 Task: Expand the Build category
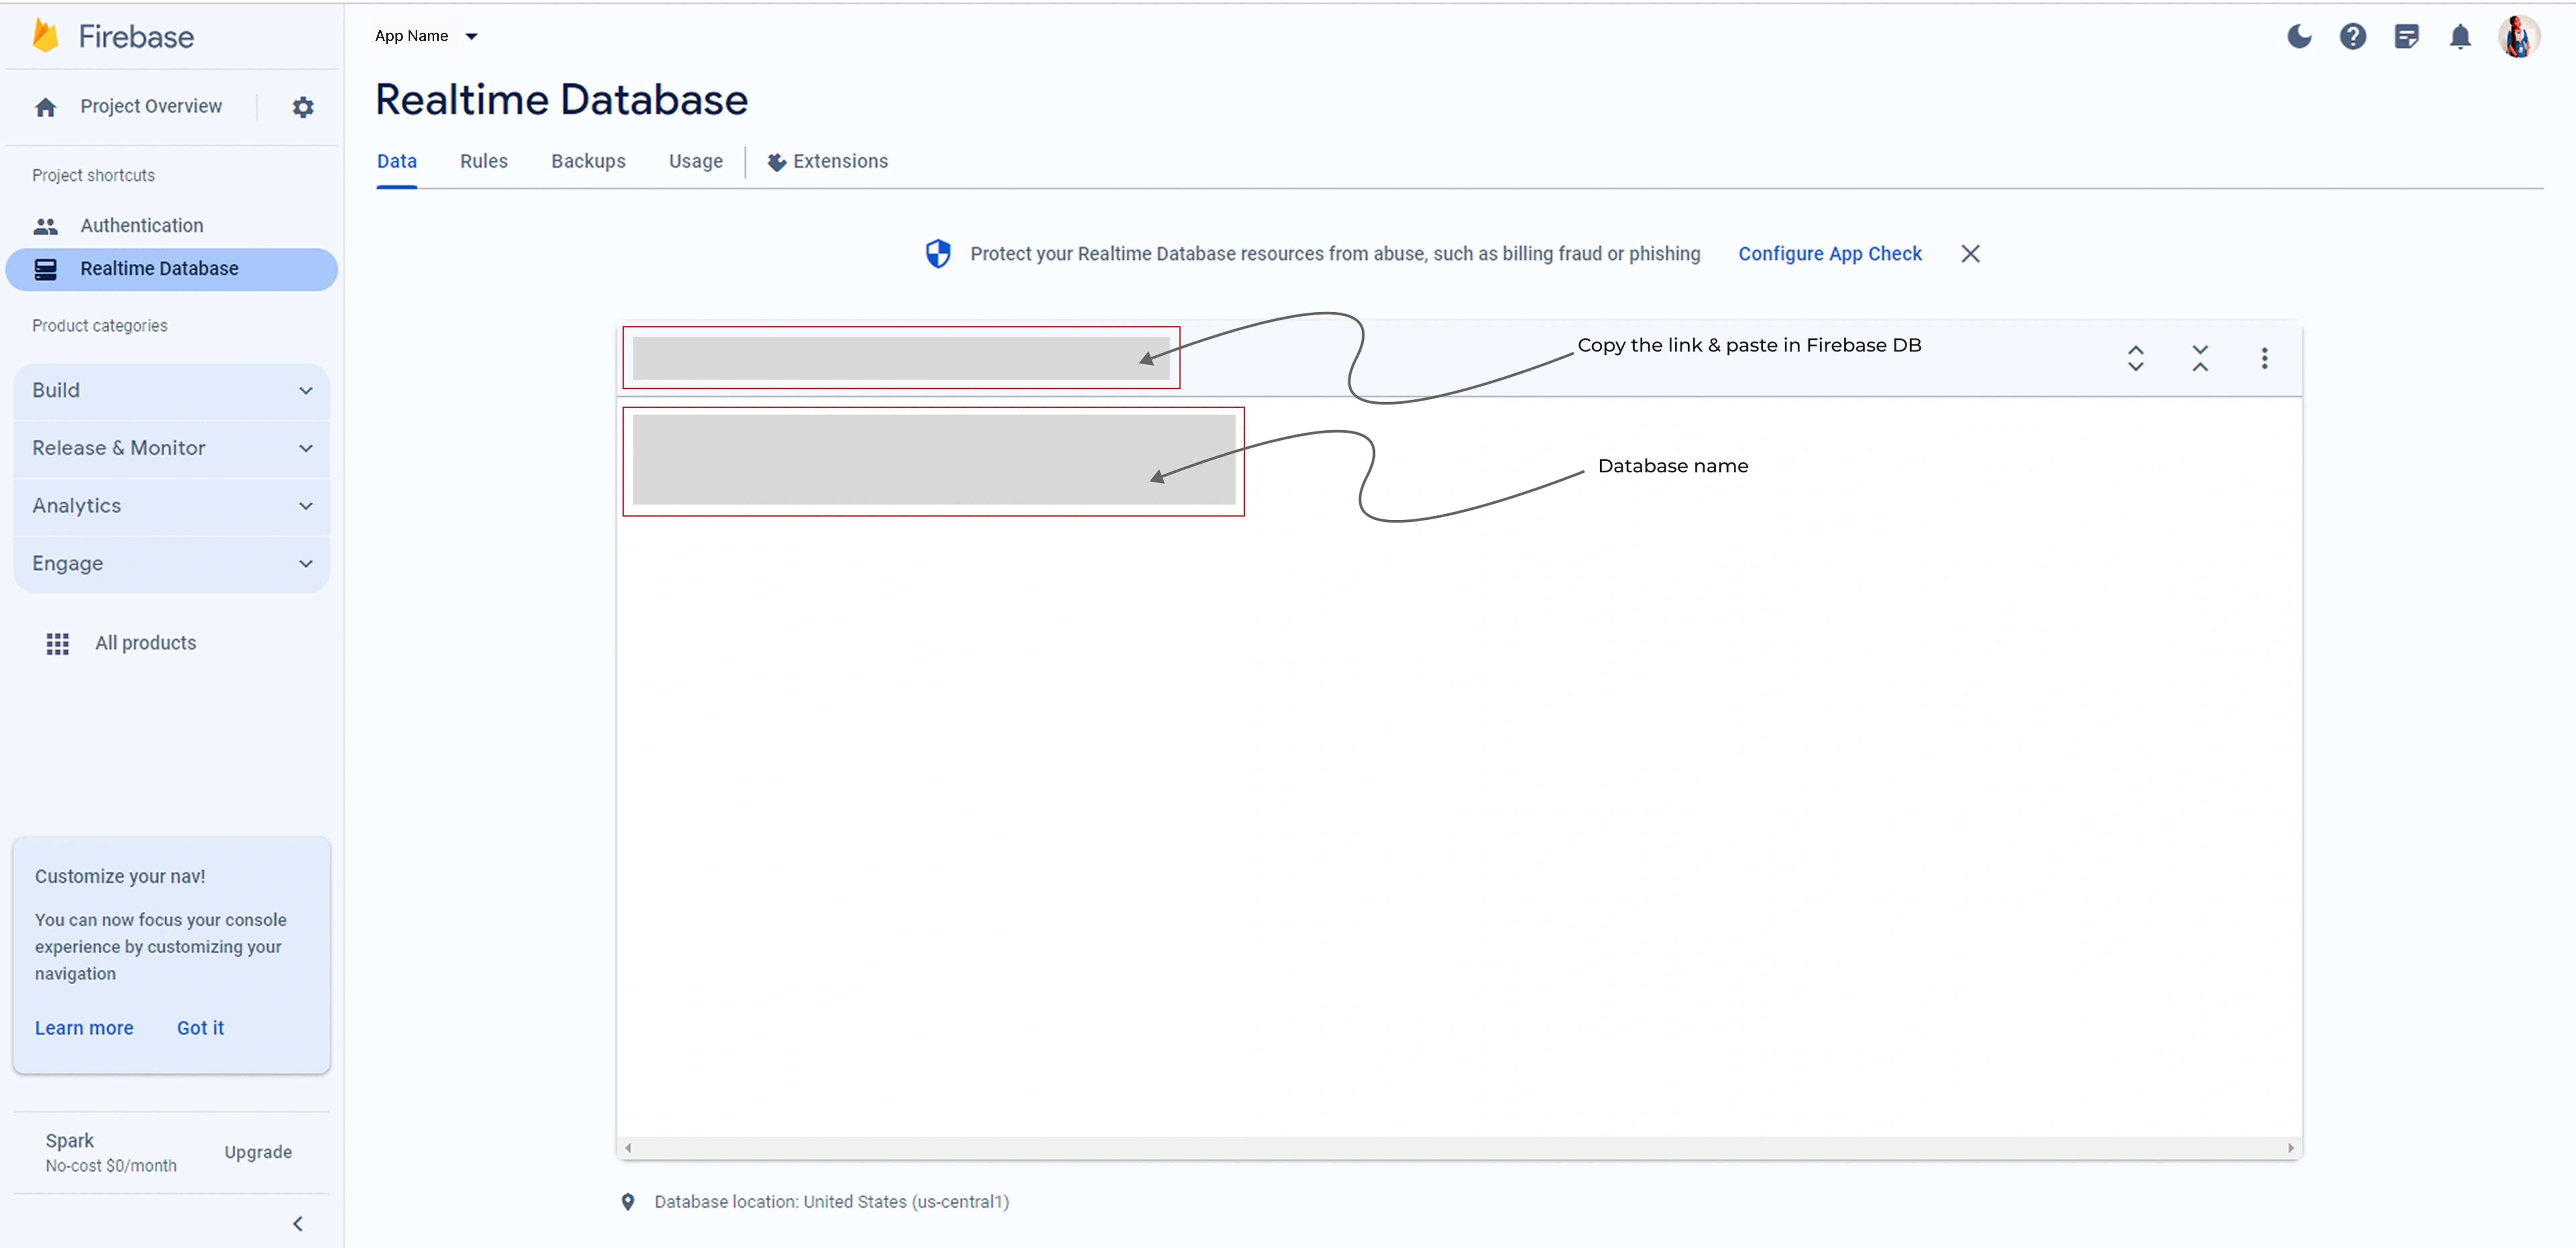(x=172, y=391)
